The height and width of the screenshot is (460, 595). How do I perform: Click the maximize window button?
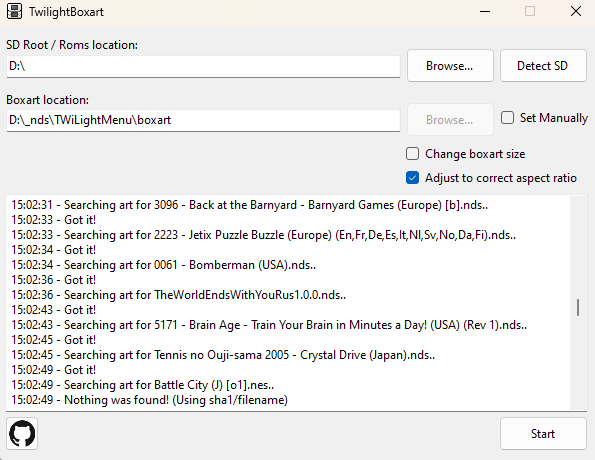click(530, 11)
